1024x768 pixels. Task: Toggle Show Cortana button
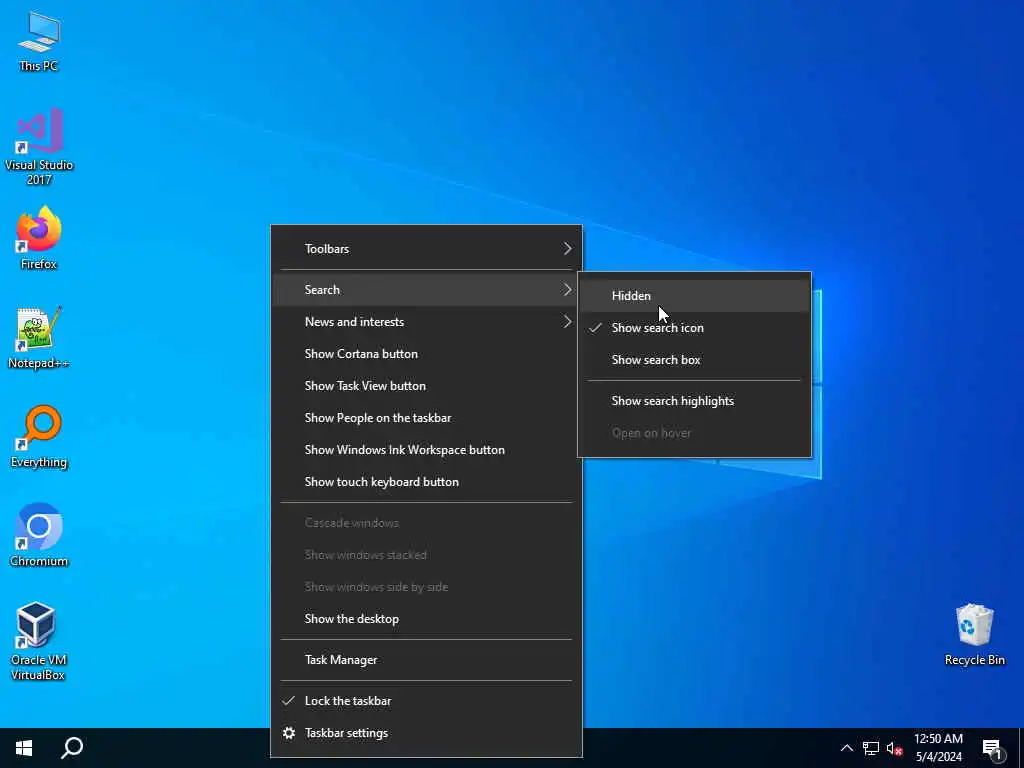pyautogui.click(x=426, y=354)
